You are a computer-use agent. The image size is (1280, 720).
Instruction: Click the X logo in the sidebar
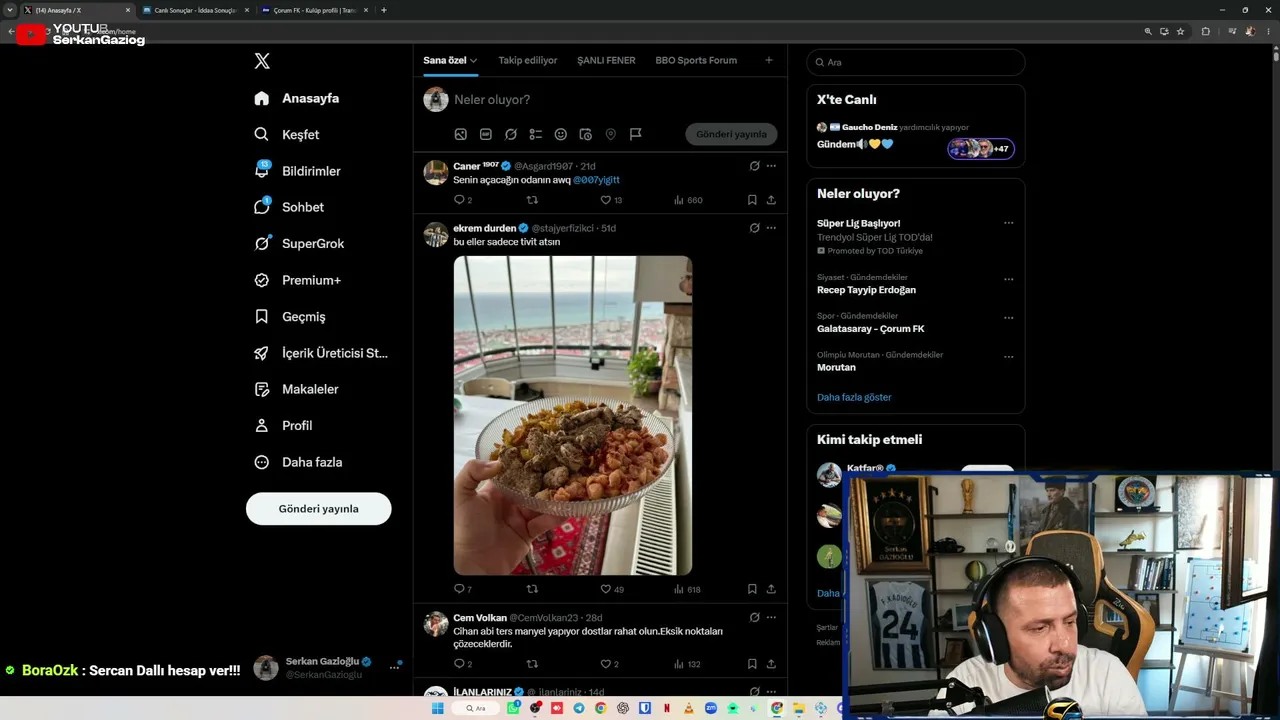click(262, 61)
